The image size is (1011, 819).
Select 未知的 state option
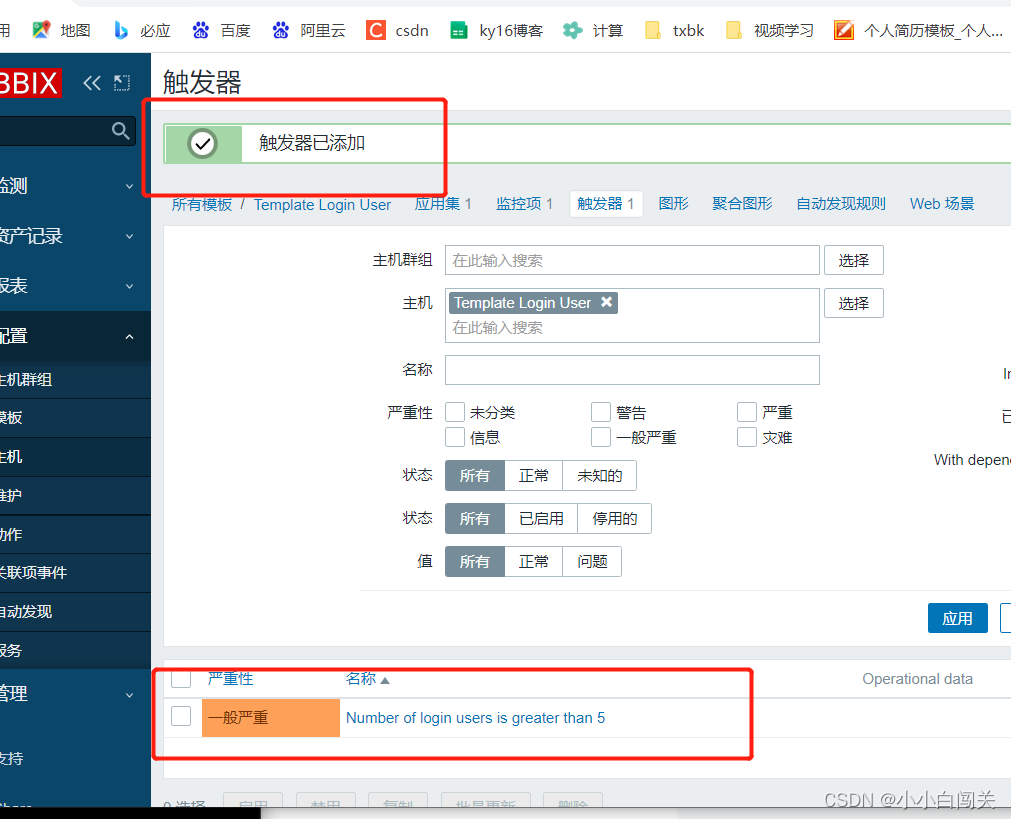[x=600, y=476]
